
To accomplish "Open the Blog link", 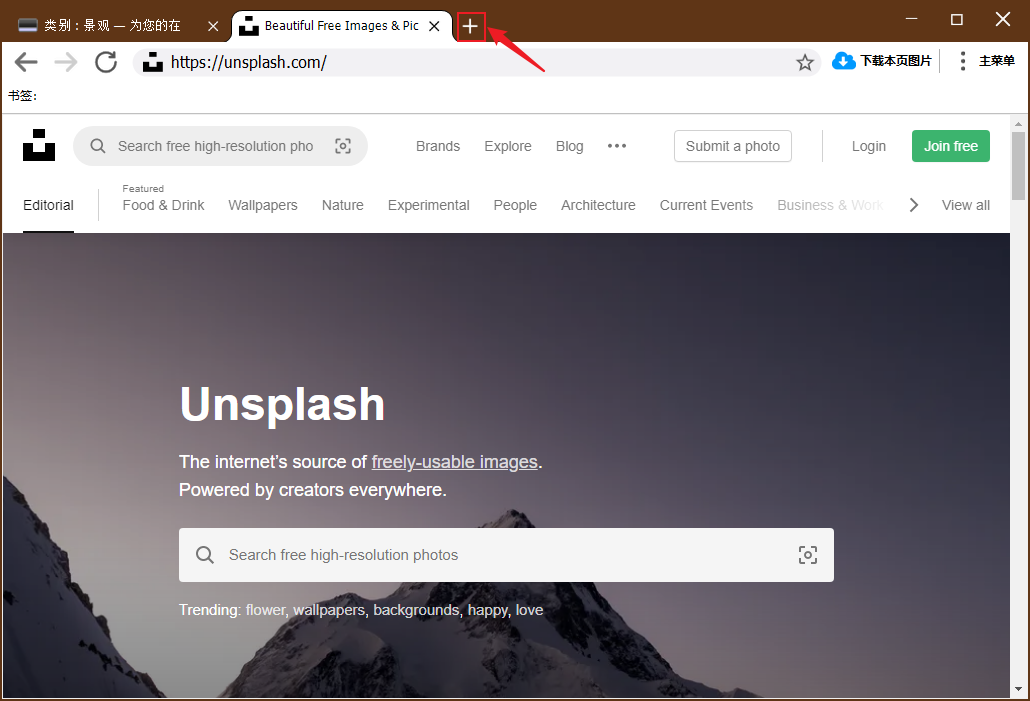I will (570, 146).
